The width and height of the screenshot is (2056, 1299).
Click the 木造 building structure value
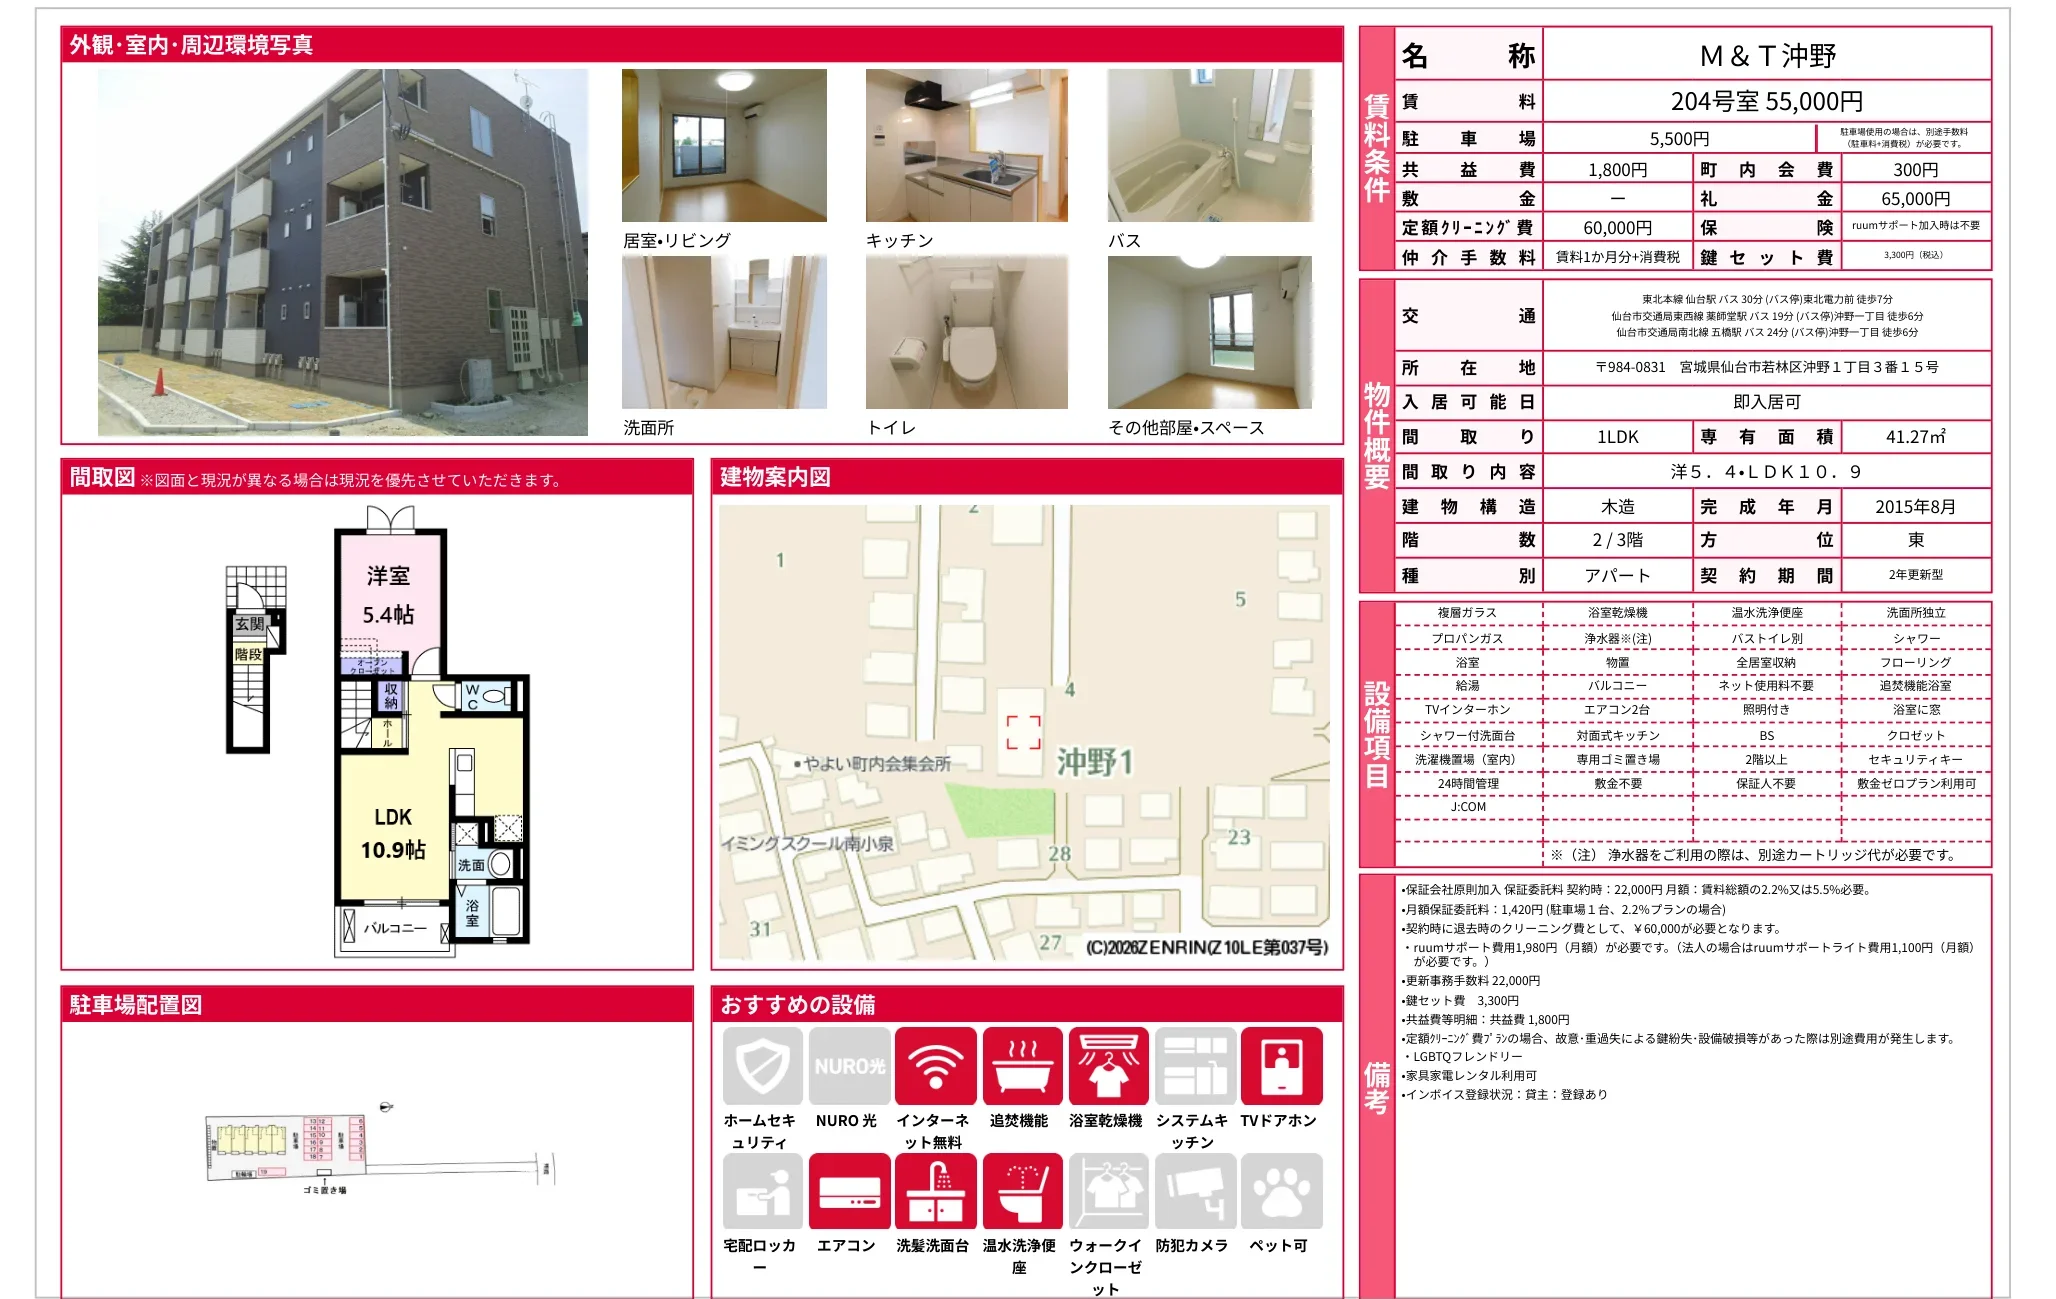(x=1617, y=507)
